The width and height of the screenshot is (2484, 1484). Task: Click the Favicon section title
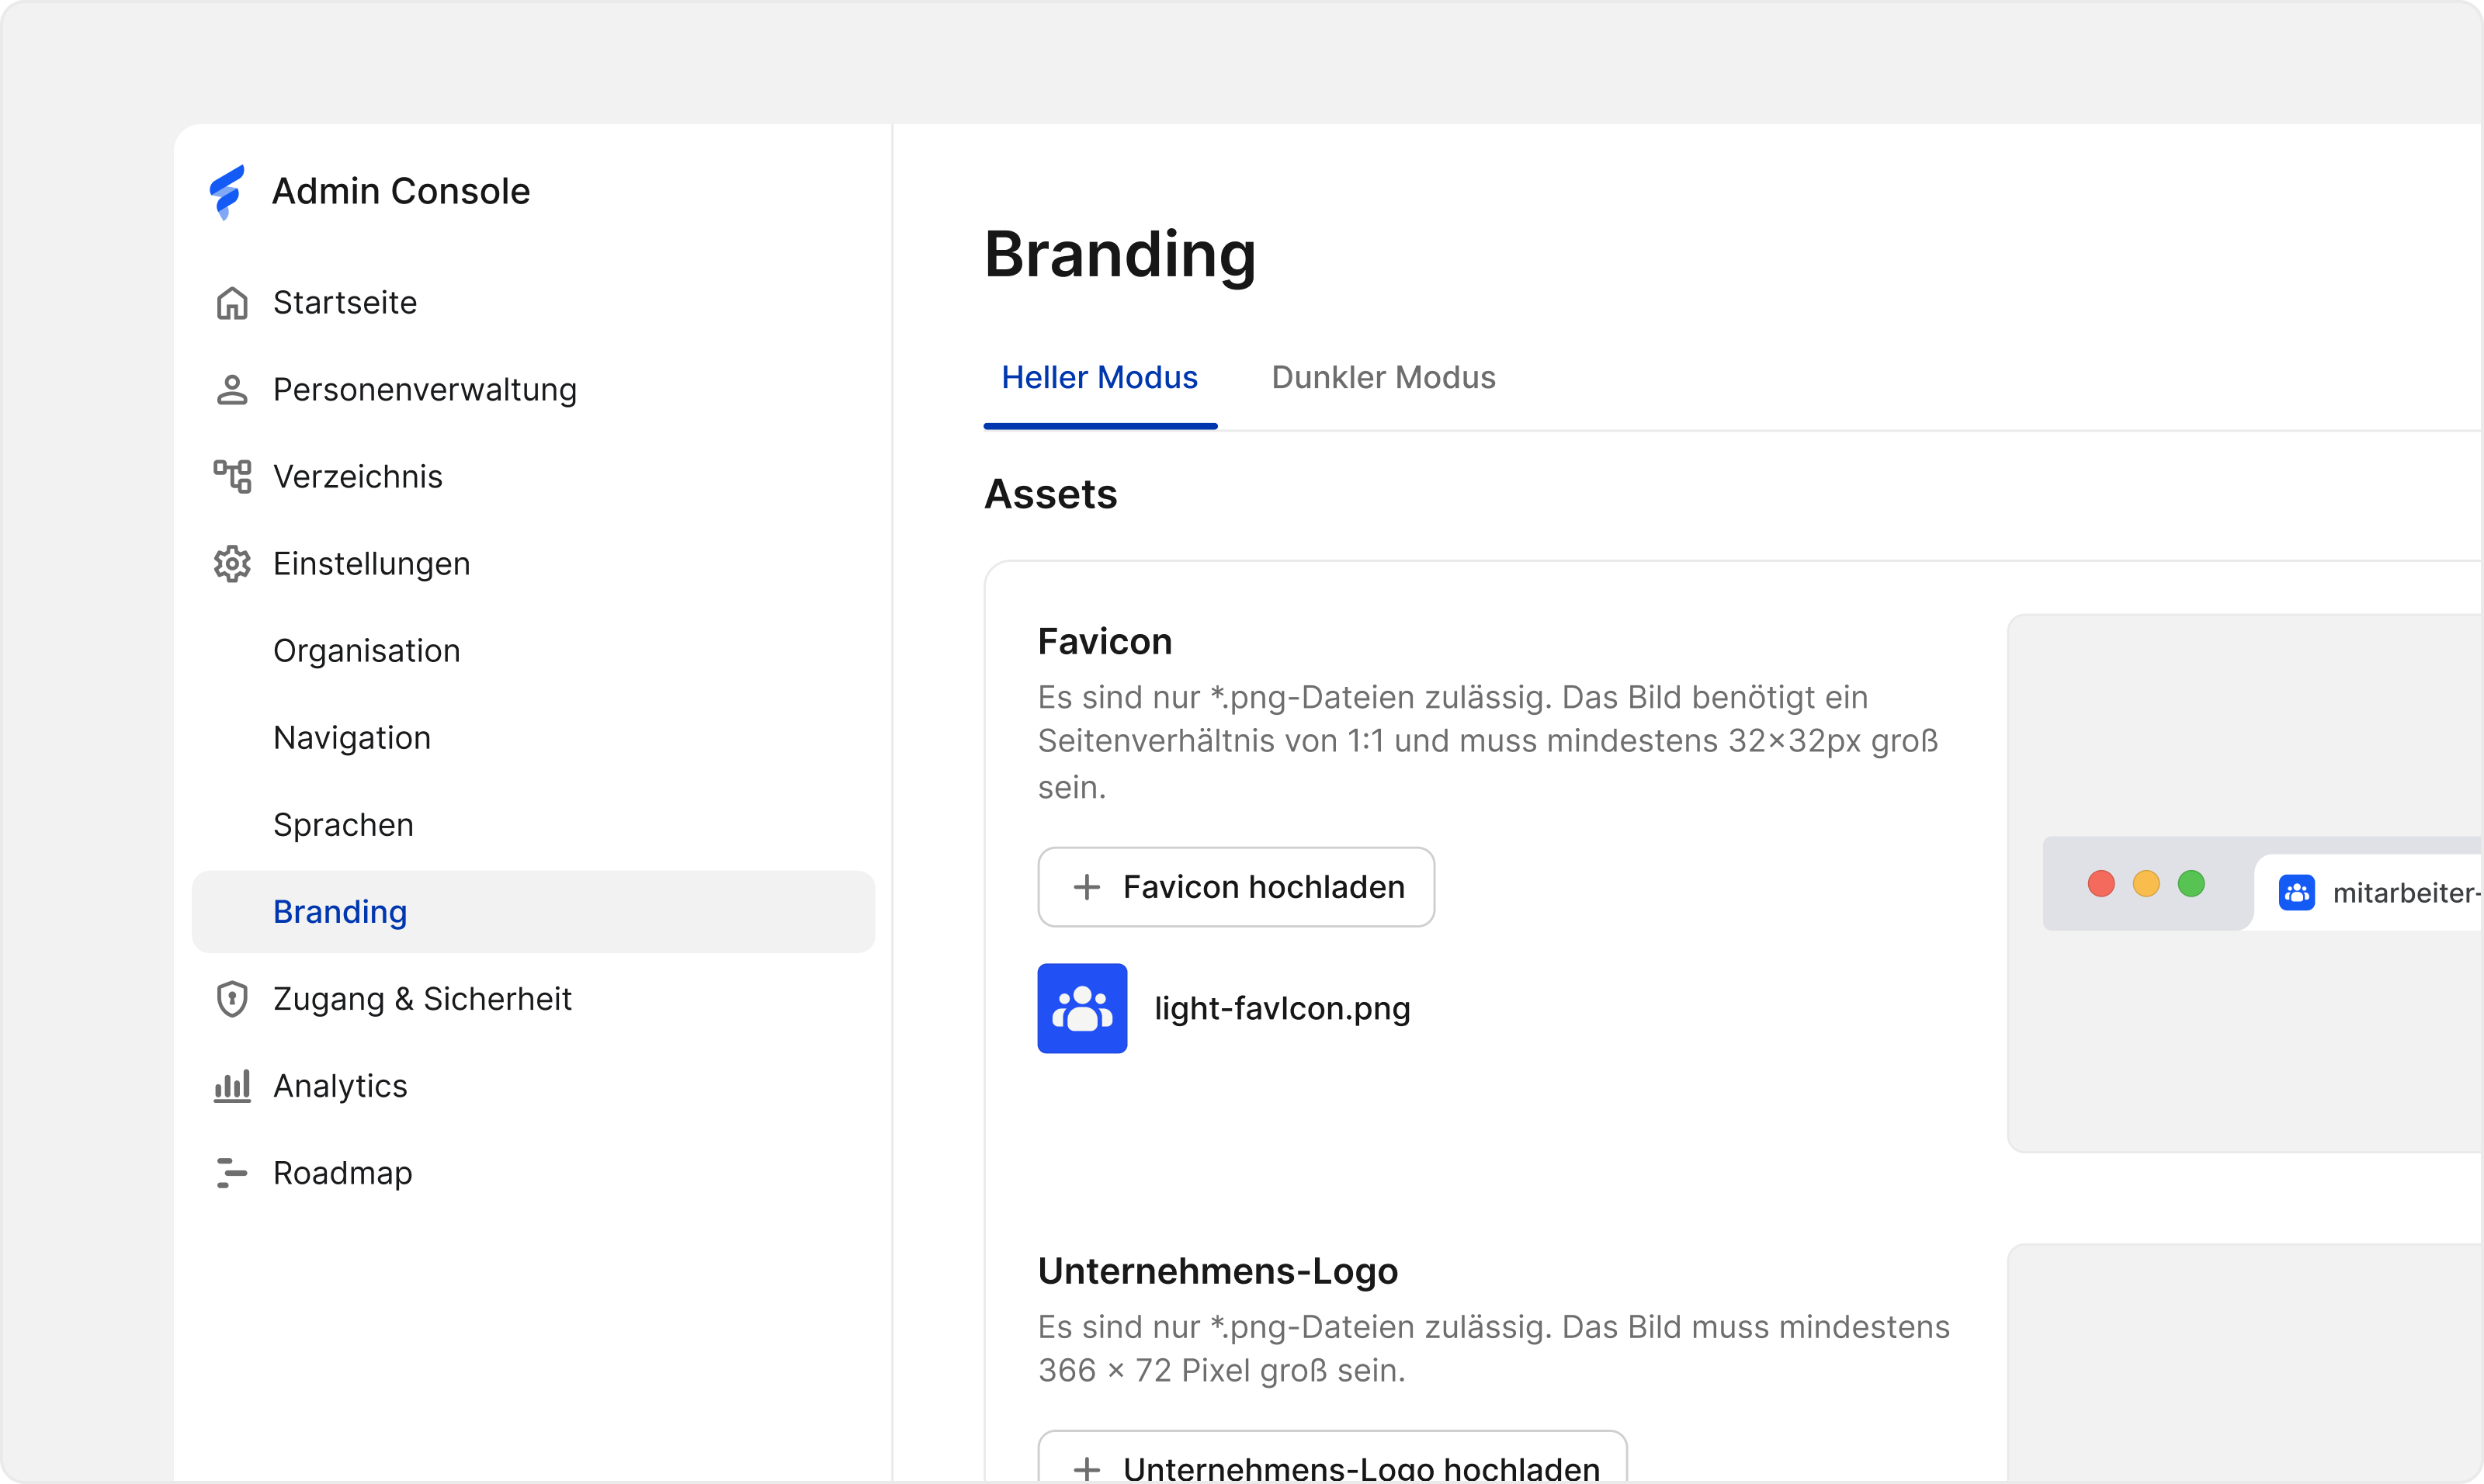1105,642
